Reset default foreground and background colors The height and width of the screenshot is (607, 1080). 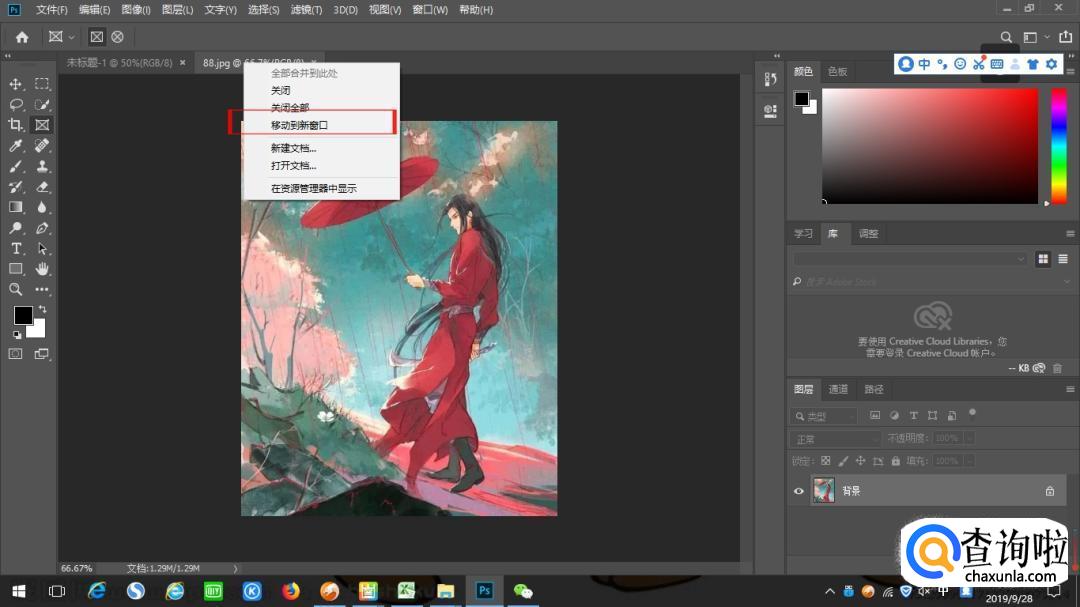[17, 335]
